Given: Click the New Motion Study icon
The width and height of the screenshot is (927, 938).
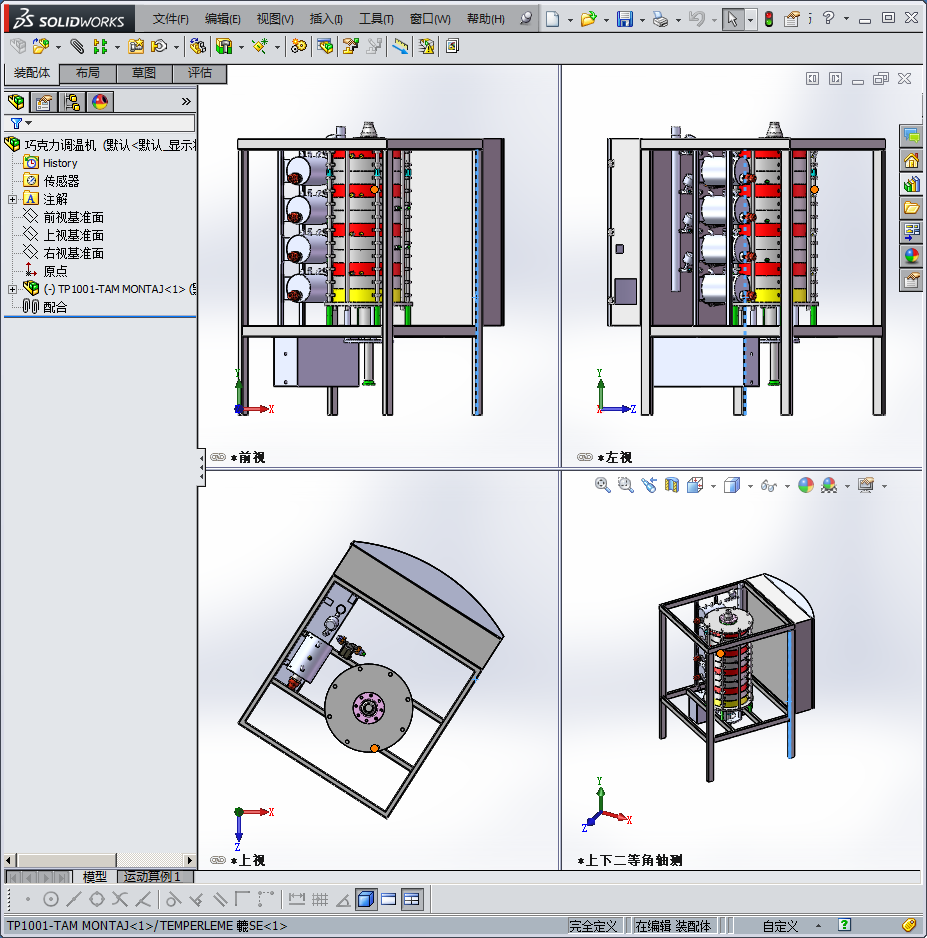Looking at the screenshot, I should (298, 46).
